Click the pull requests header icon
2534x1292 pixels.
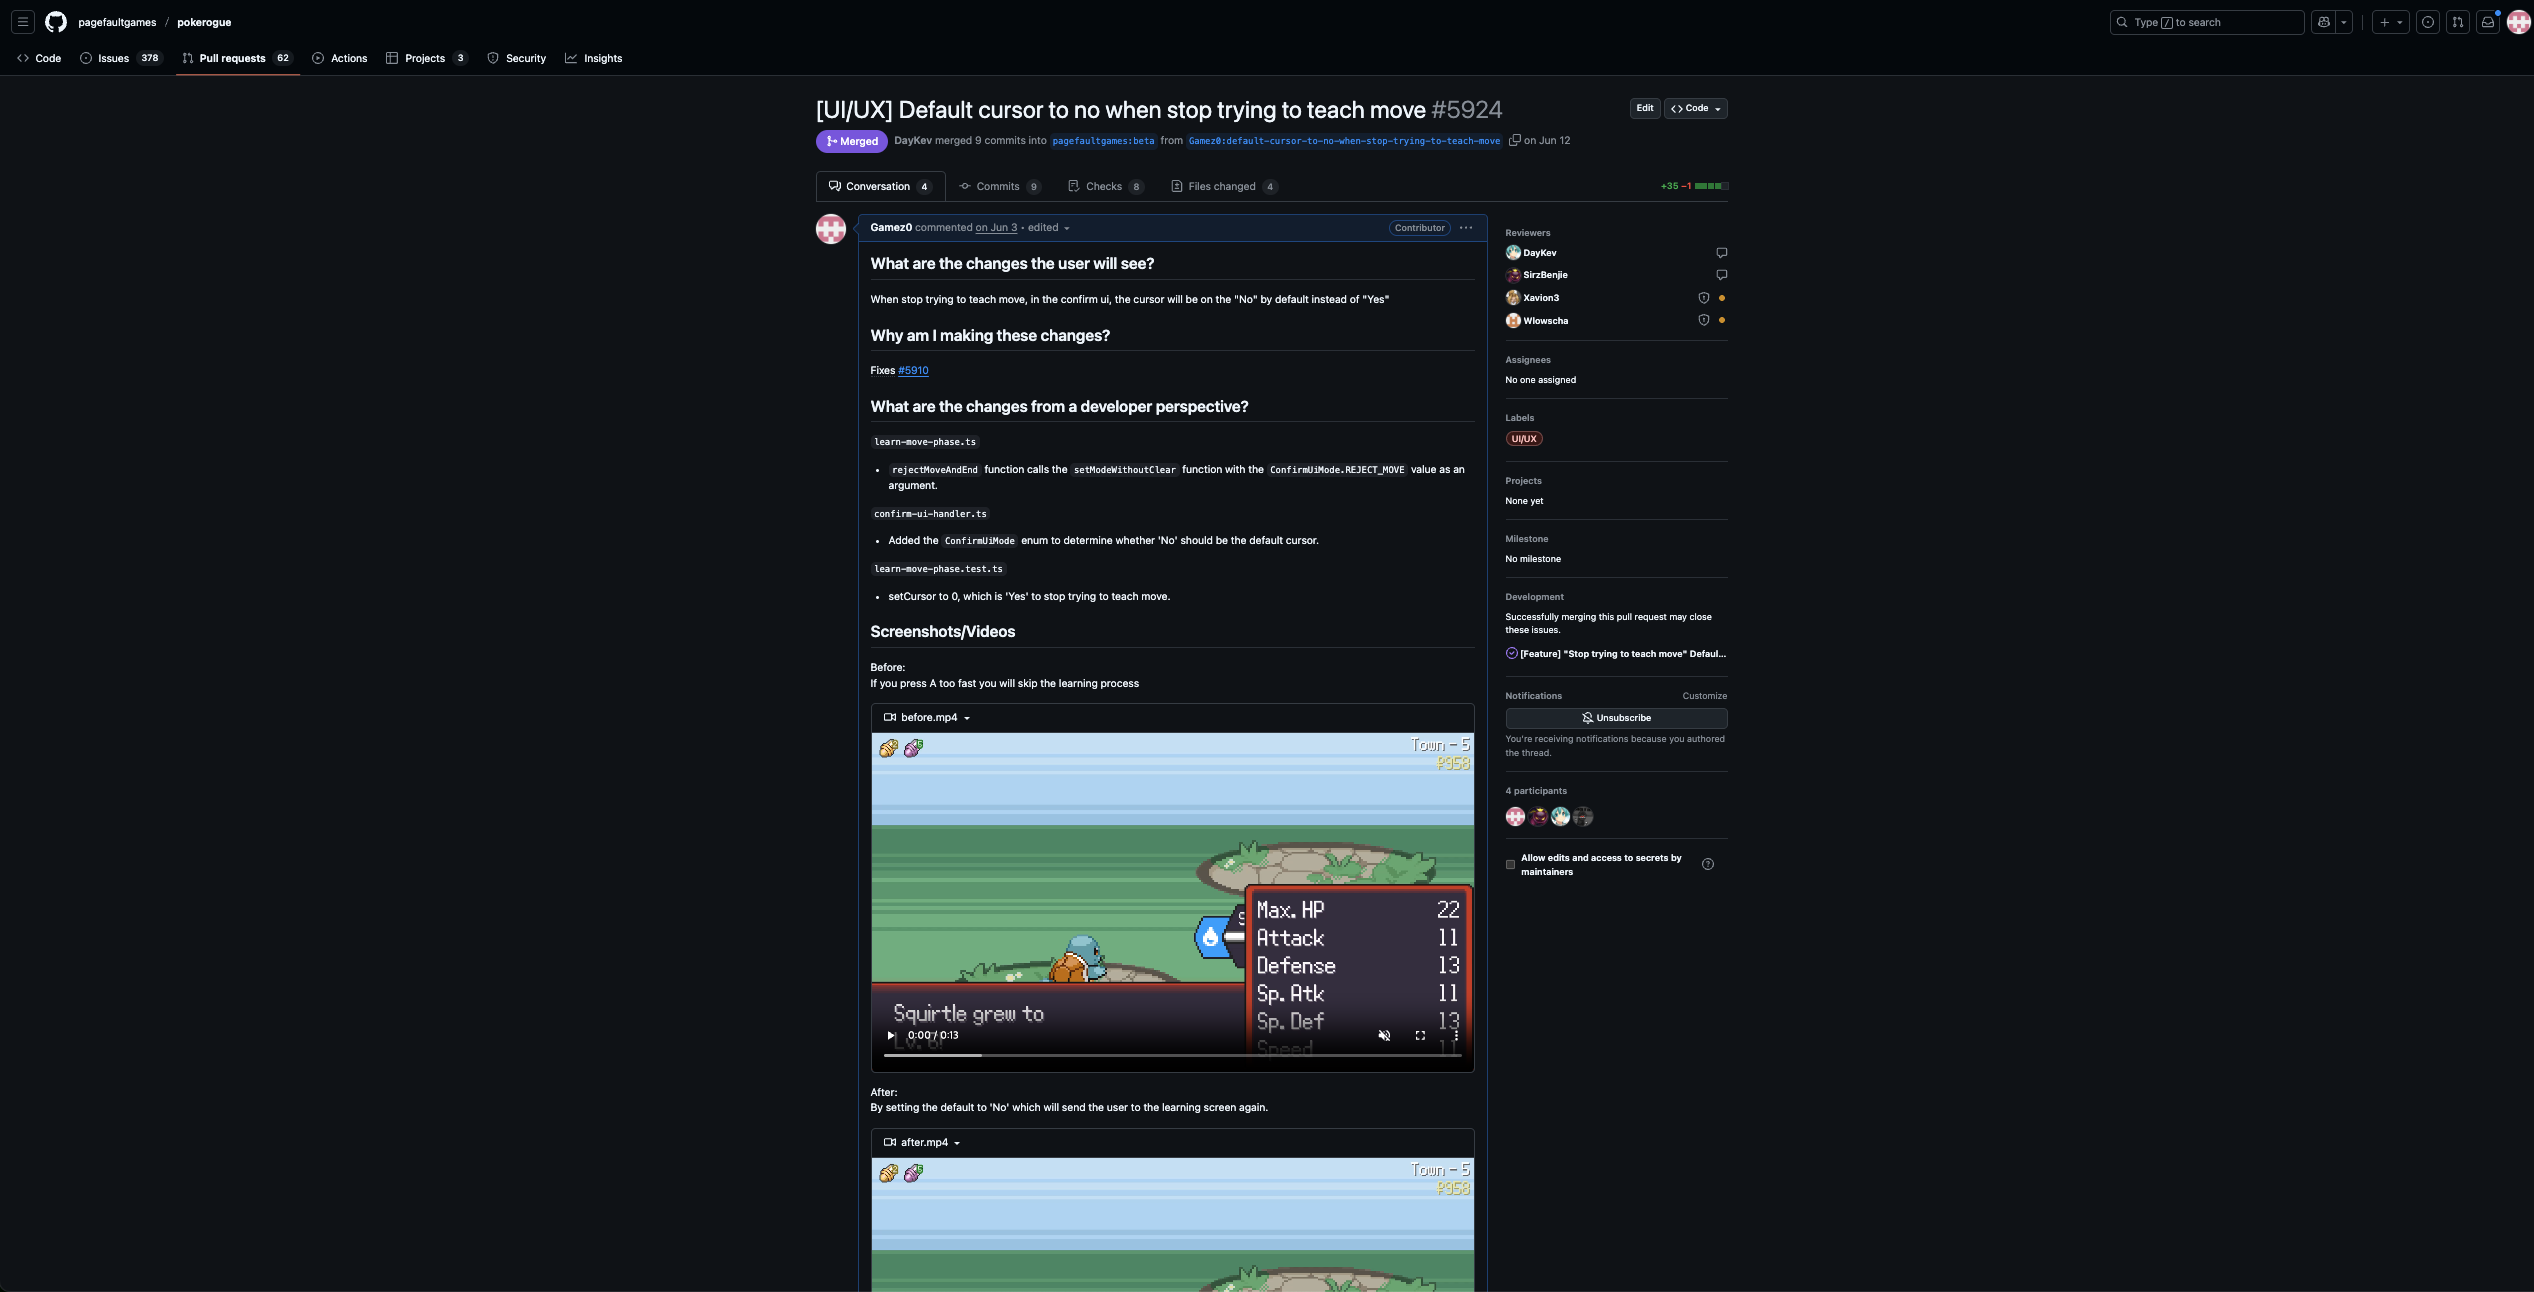(2458, 22)
